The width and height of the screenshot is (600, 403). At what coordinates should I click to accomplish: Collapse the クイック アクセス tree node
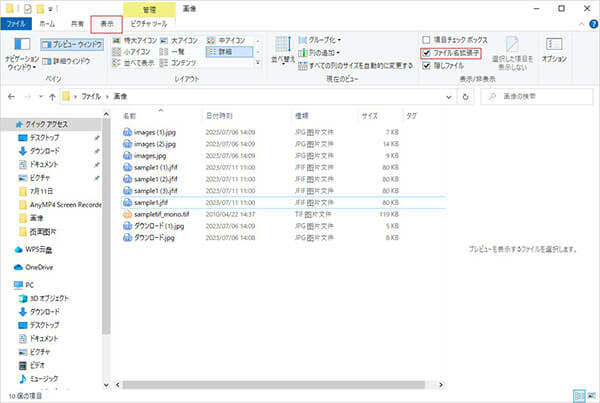(5, 123)
